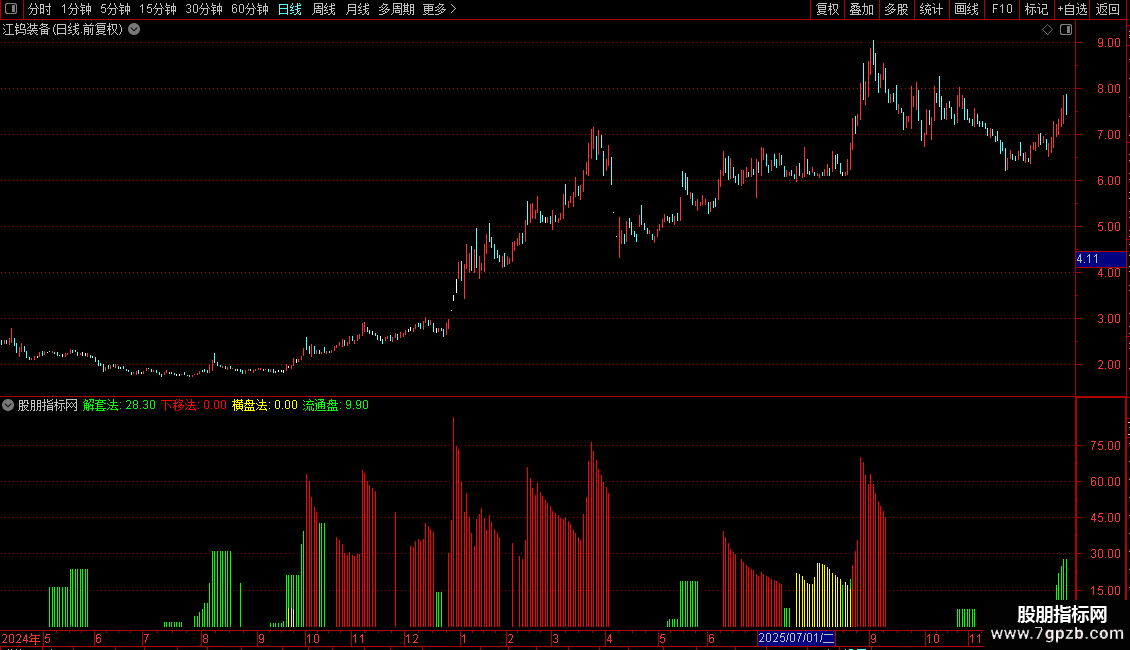The height and width of the screenshot is (650, 1130).
Task: Toggle the right side panel icon
Action: (1066, 30)
